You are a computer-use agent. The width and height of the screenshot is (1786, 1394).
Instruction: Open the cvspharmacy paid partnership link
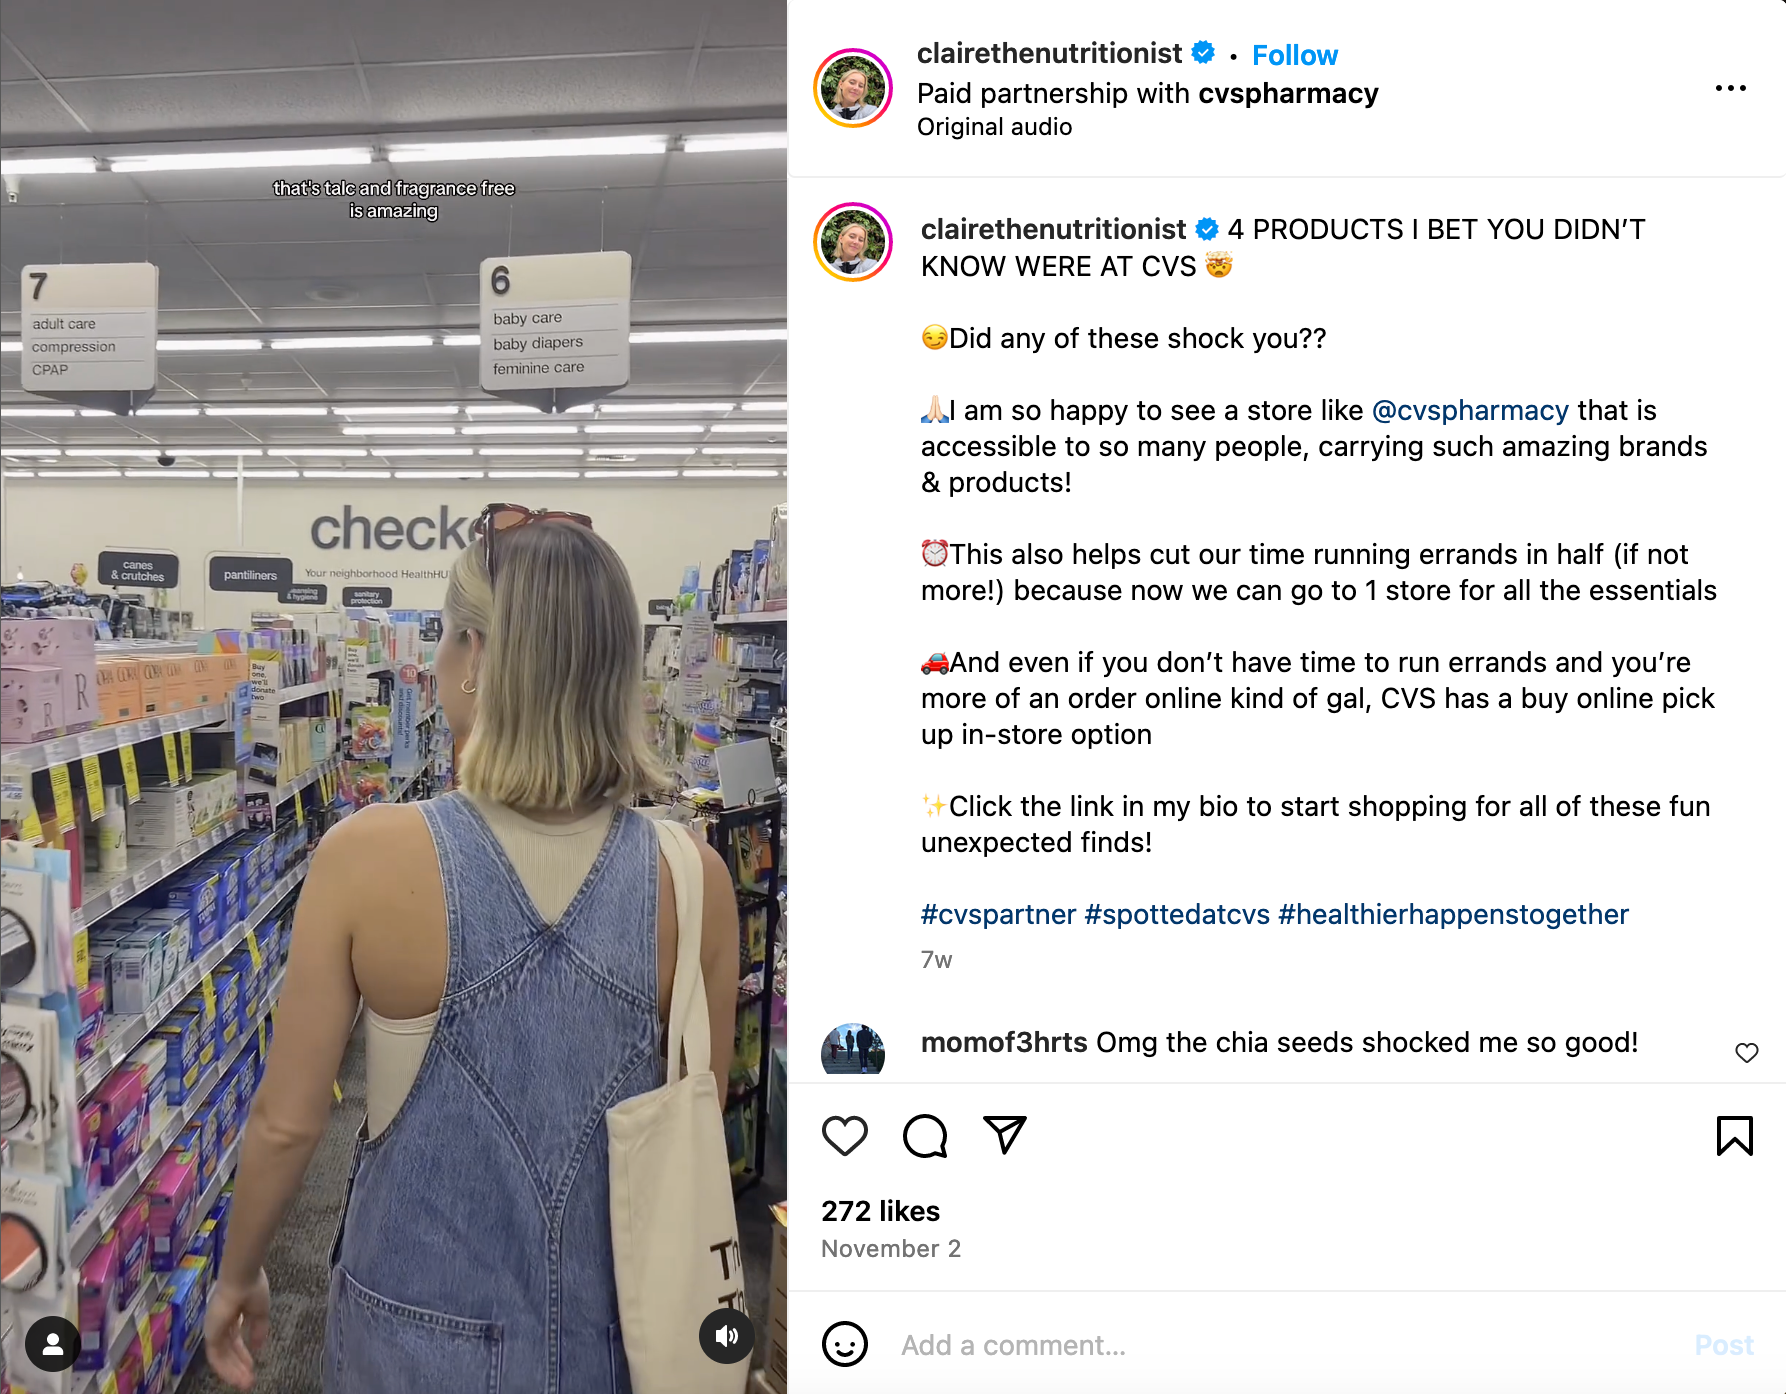[x=1288, y=93]
